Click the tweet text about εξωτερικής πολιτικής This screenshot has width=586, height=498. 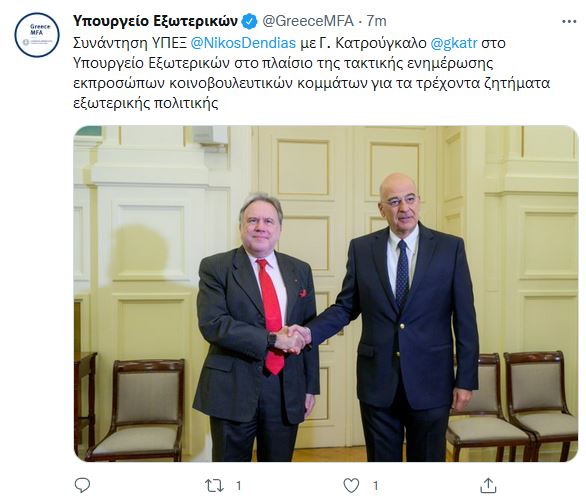tap(312, 73)
